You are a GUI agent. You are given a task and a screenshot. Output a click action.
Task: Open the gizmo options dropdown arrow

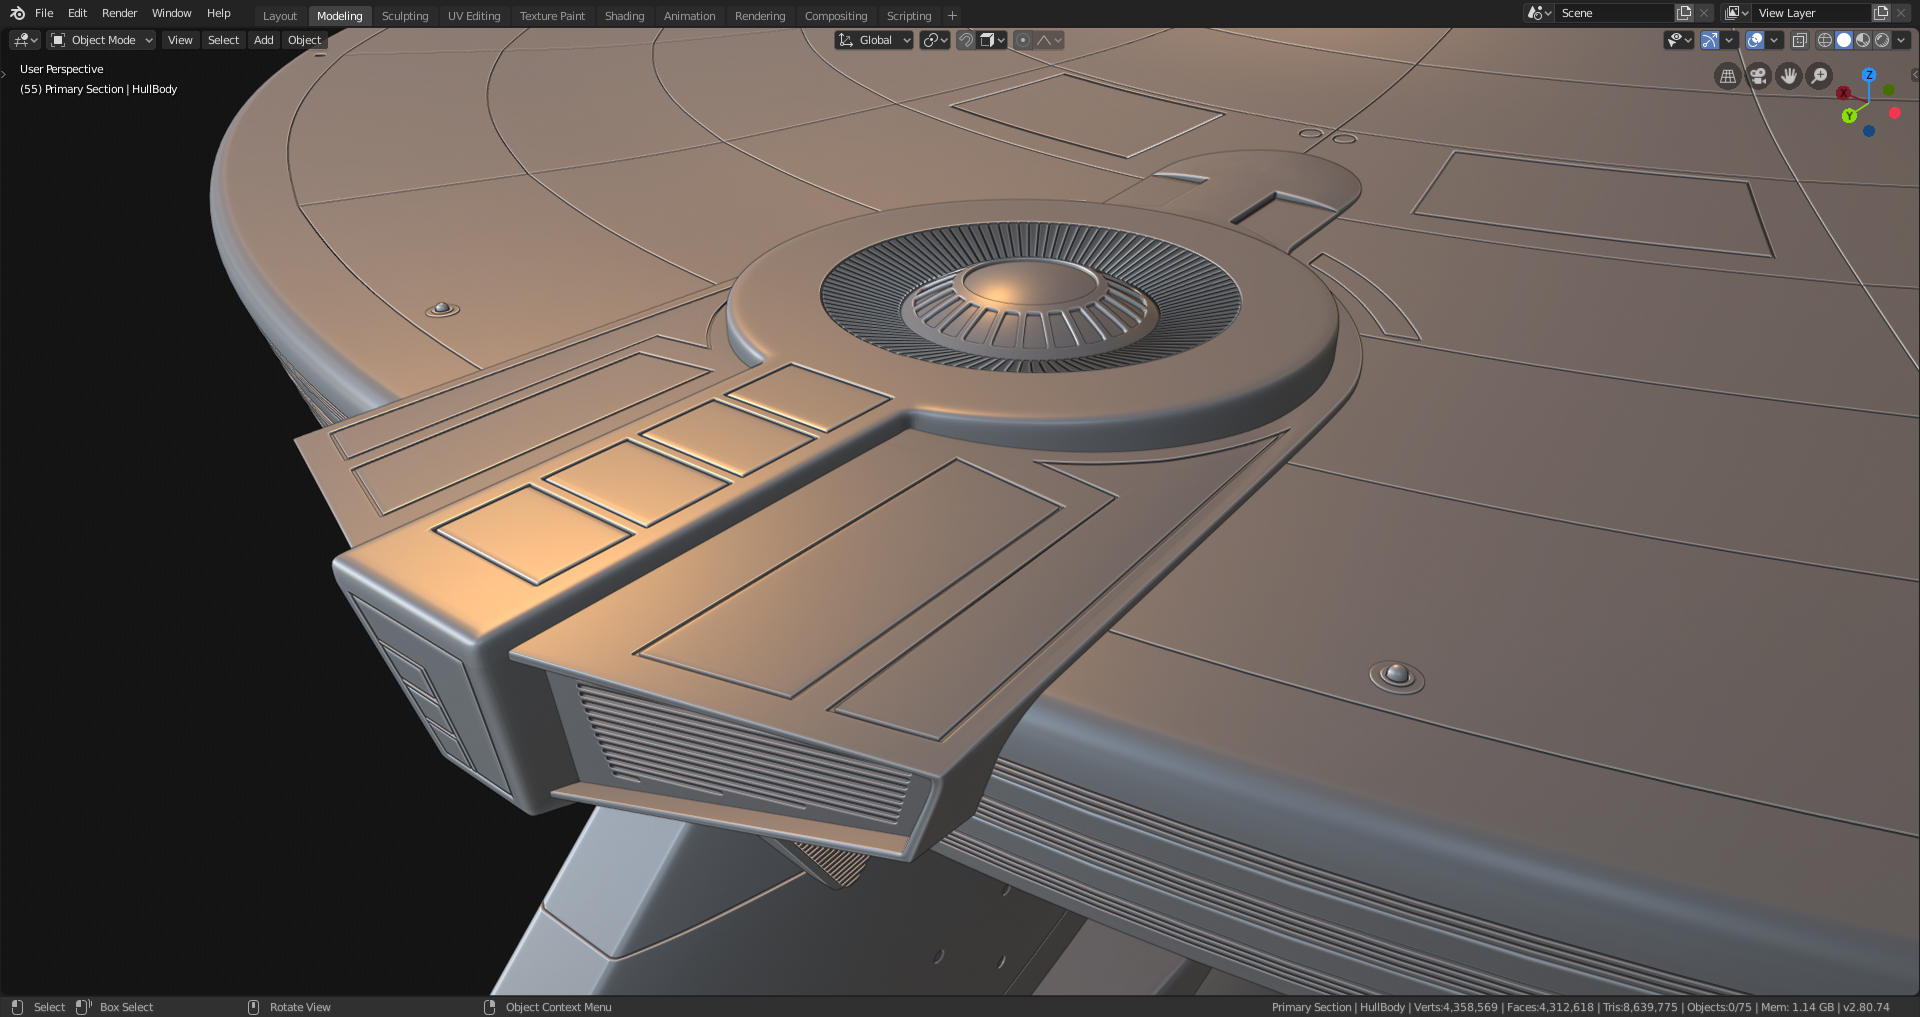1729,40
